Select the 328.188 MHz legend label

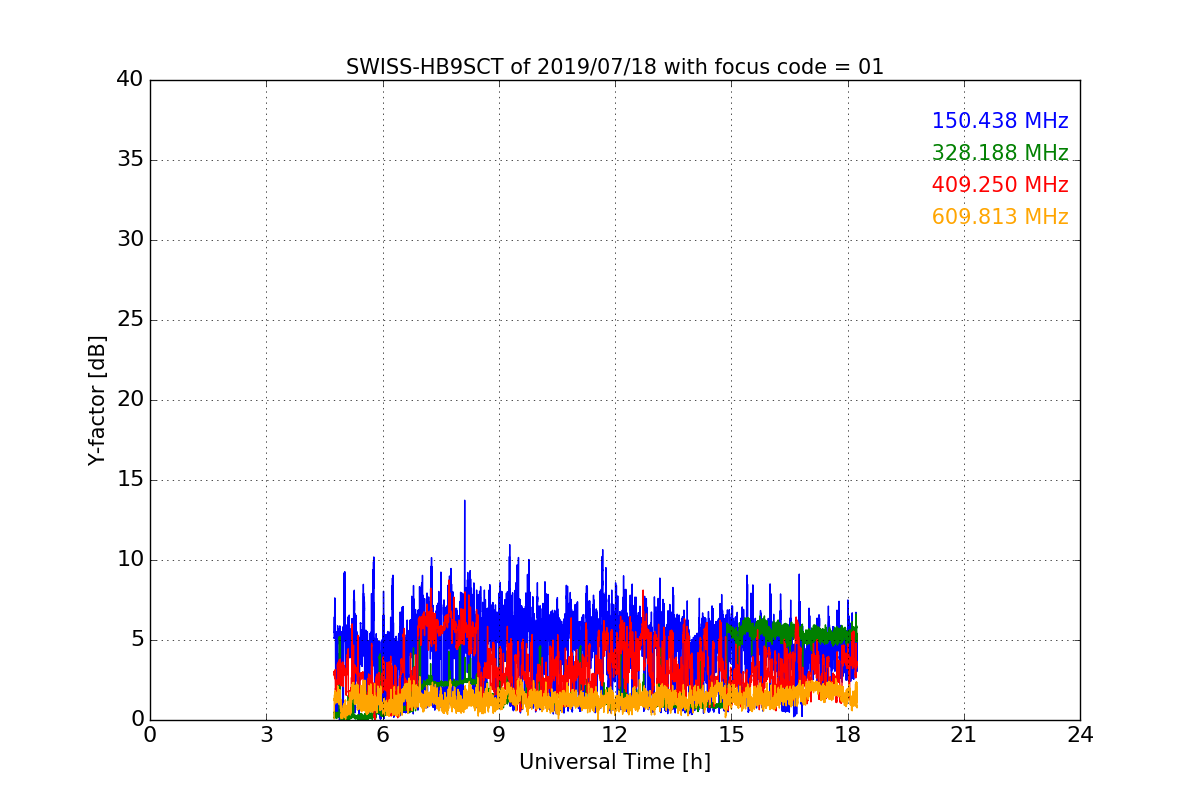point(1000,153)
